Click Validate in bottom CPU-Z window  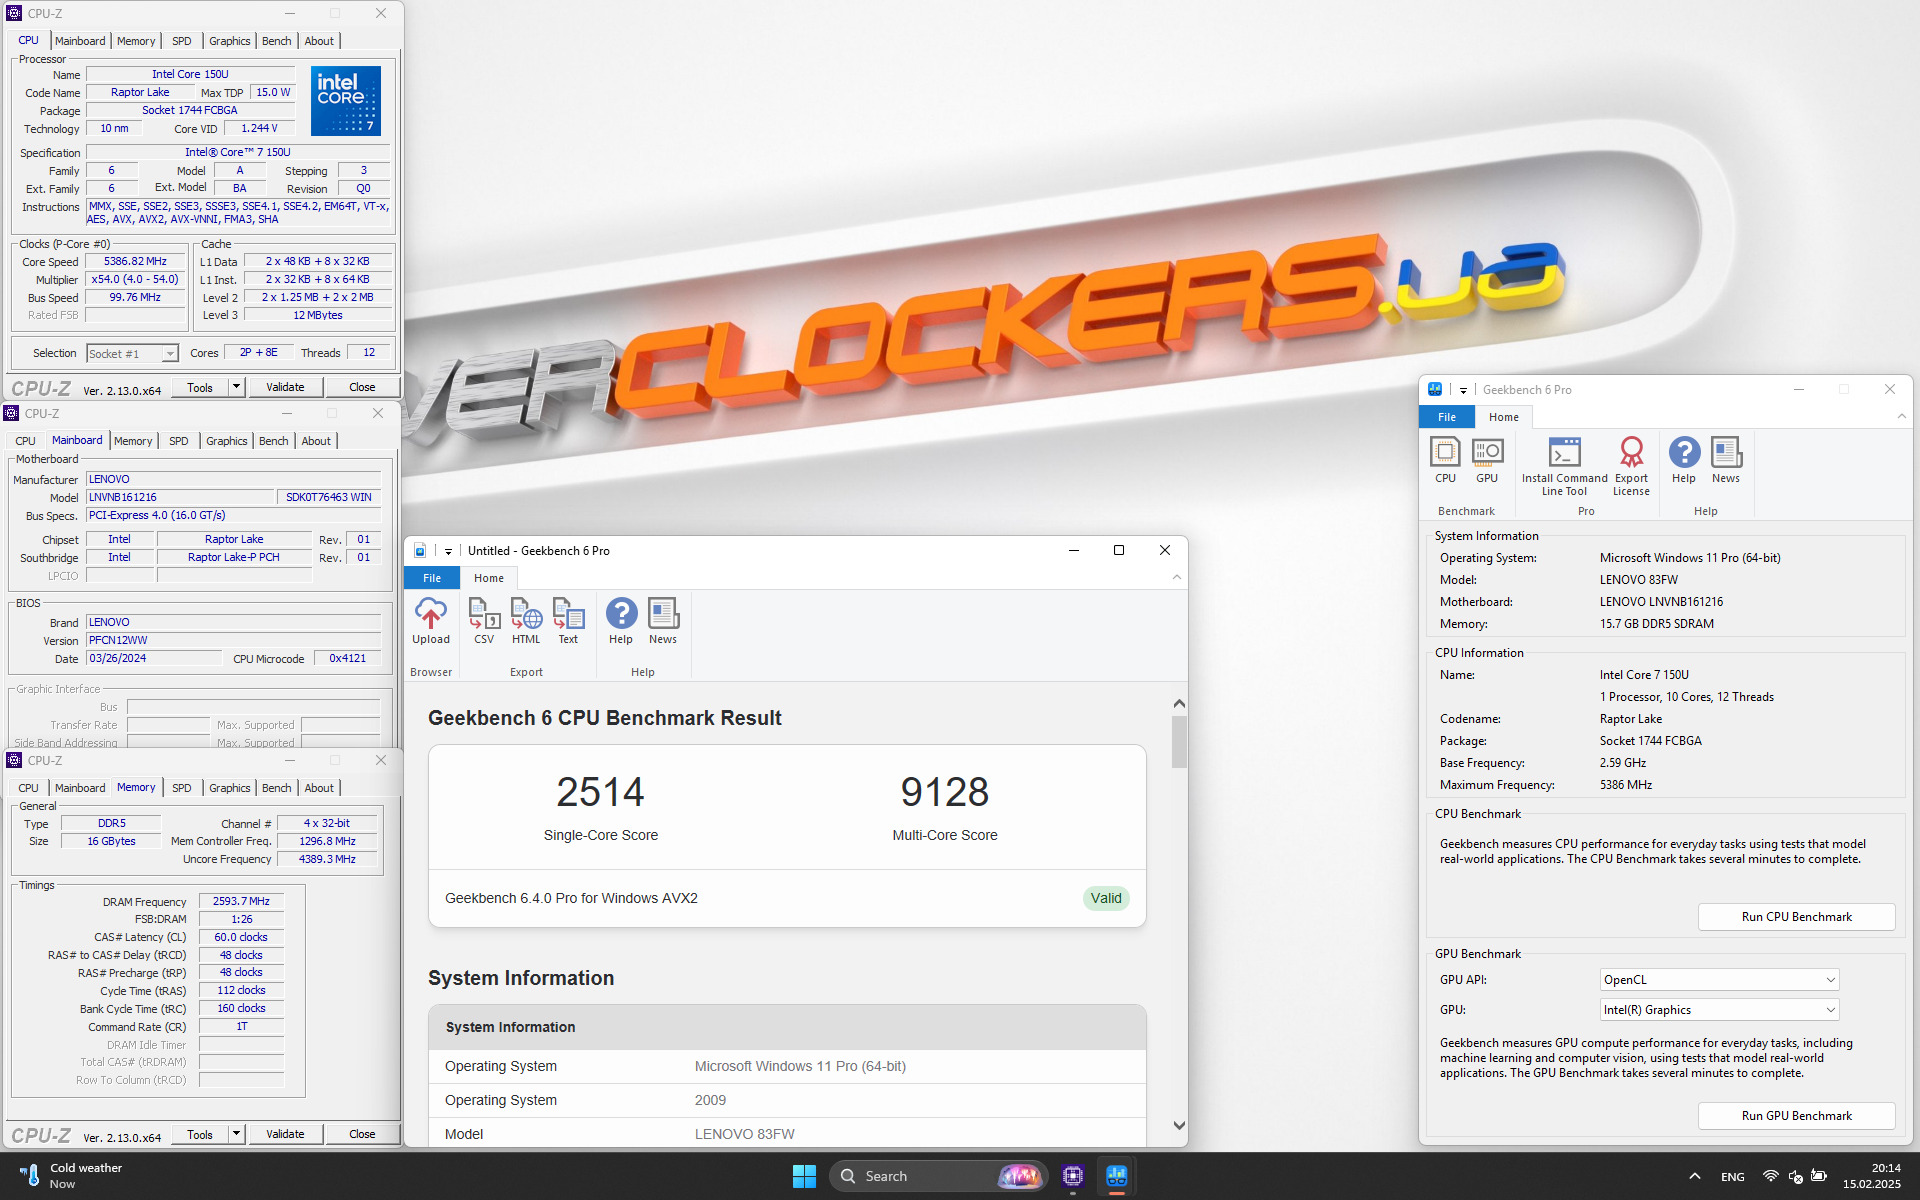286,1134
